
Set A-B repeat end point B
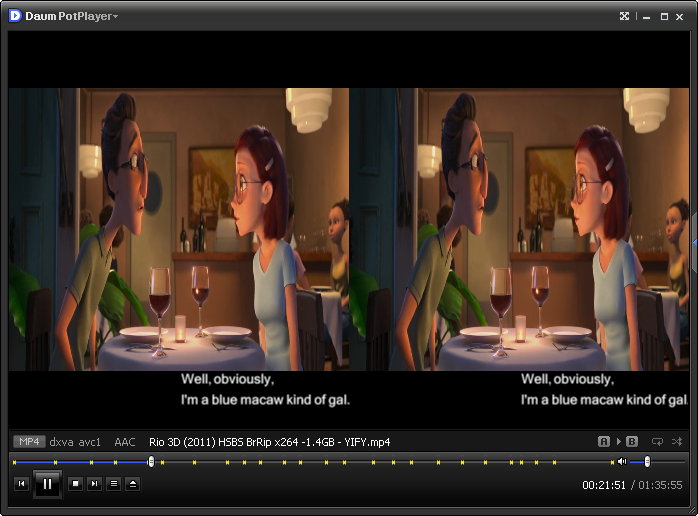click(x=632, y=441)
